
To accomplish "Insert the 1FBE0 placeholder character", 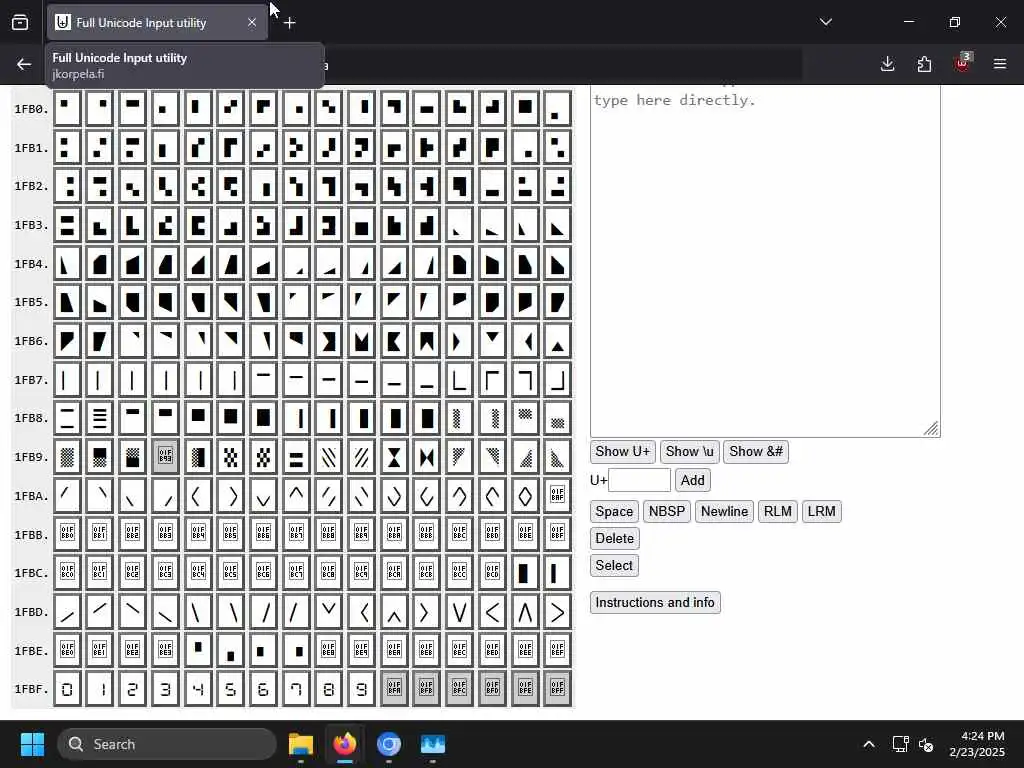I will coord(67,650).
